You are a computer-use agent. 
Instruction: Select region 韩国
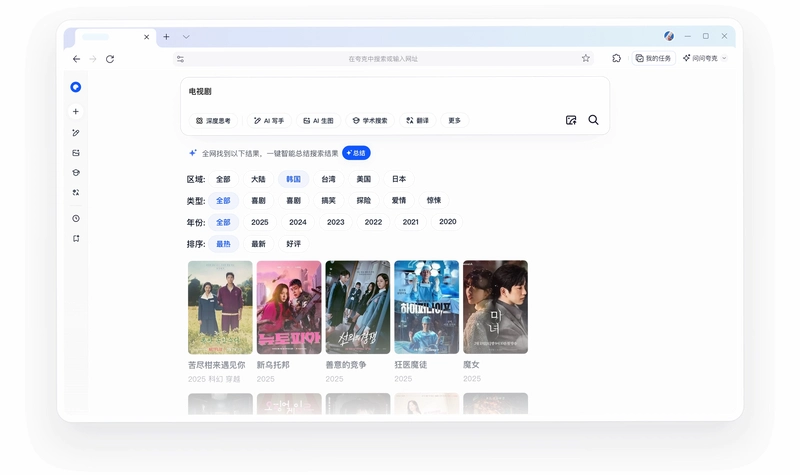(x=293, y=179)
